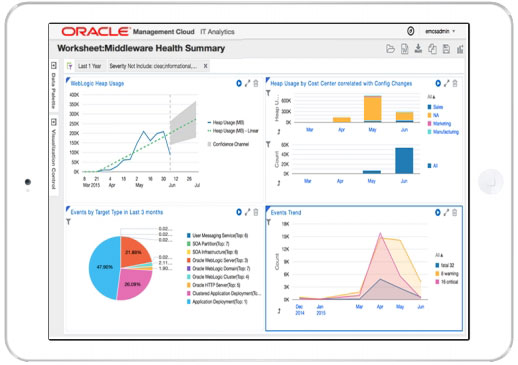Toggle the Manufacturing legend series
Viewport: 518px width, 365px height.
tap(443, 132)
